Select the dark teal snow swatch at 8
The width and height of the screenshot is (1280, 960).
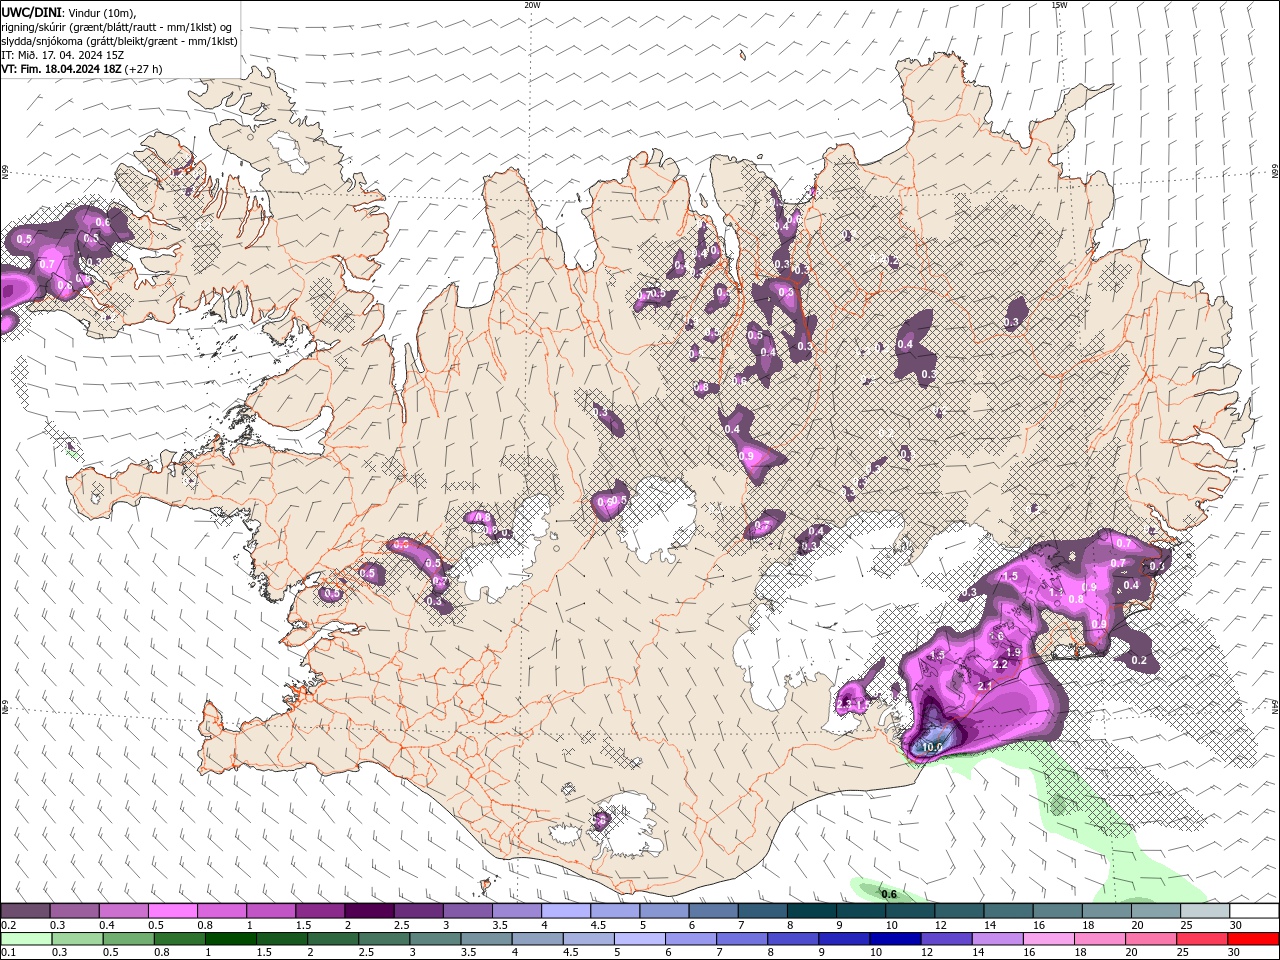[811, 911]
